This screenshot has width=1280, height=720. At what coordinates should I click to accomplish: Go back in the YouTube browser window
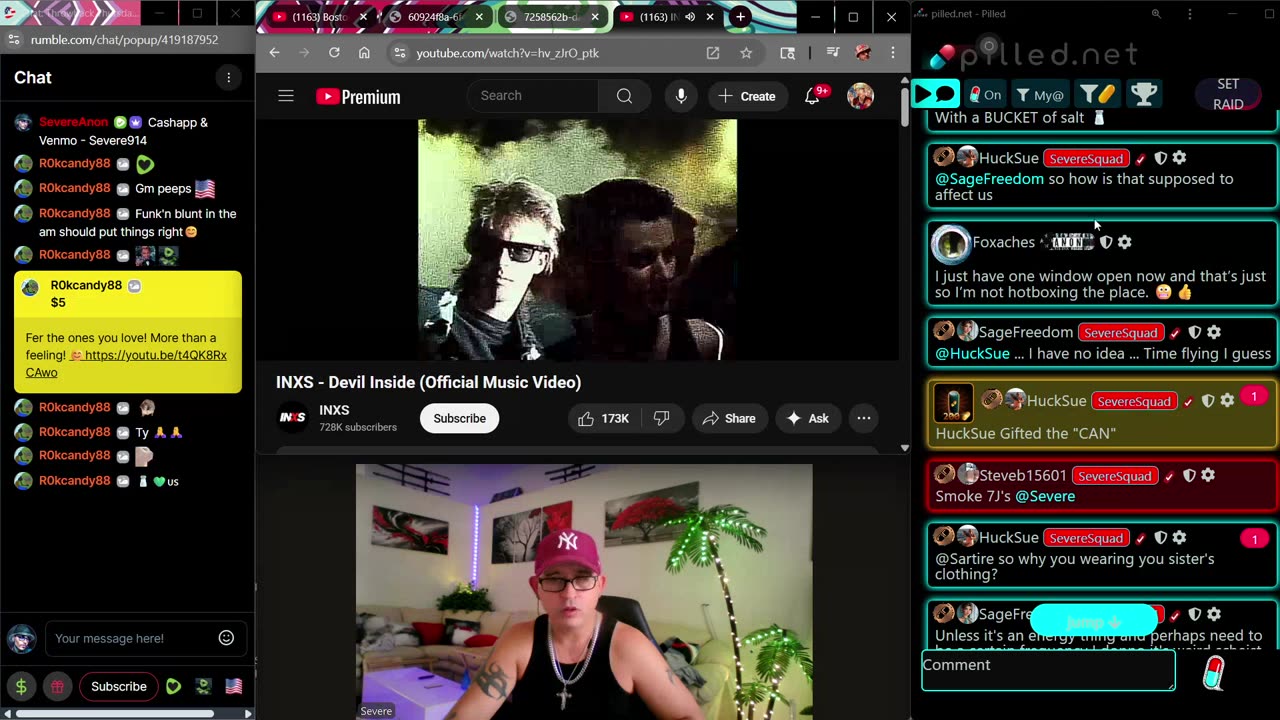[x=274, y=53]
